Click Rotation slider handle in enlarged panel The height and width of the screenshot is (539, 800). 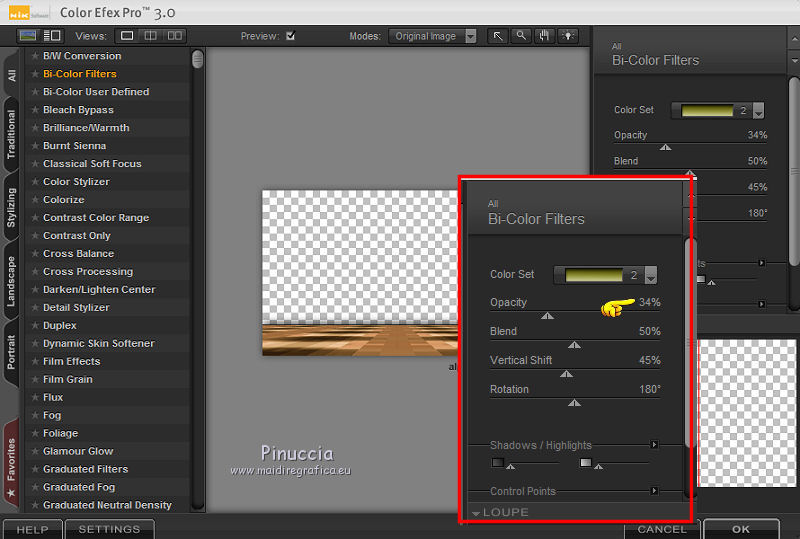574,403
